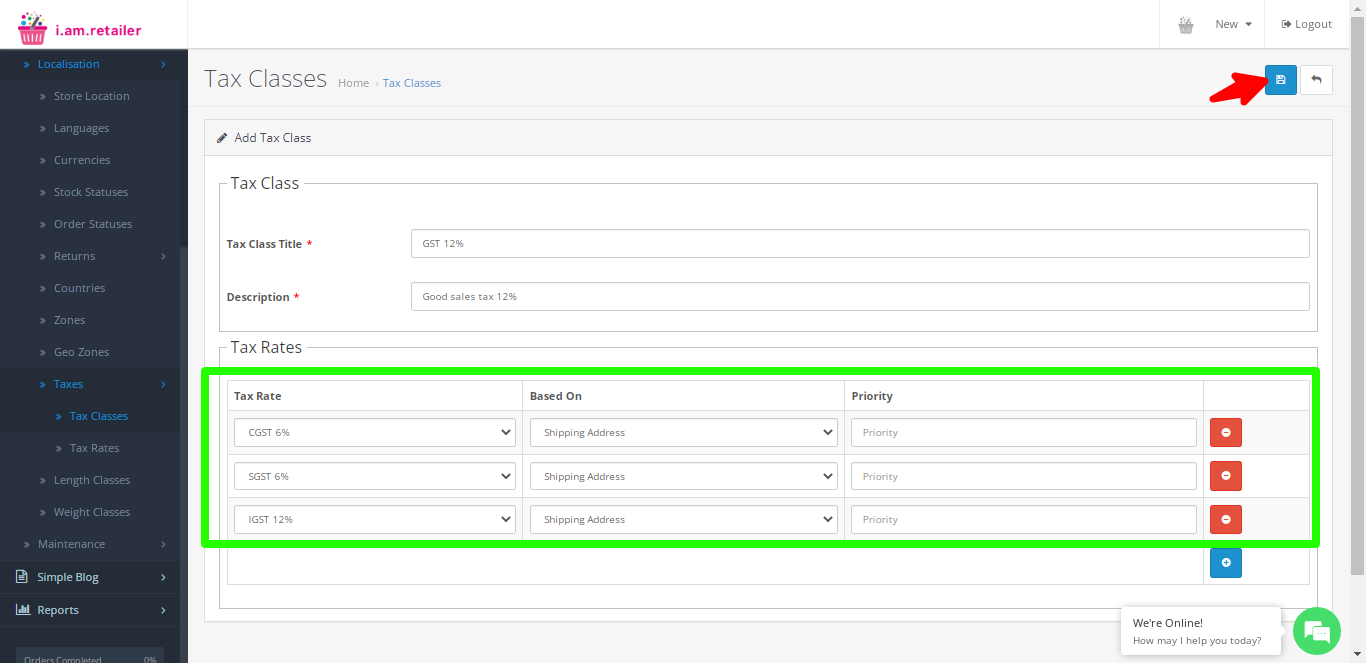
Task: Click the Based On column header
Action: pyautogui.click(x=556, y=396)
